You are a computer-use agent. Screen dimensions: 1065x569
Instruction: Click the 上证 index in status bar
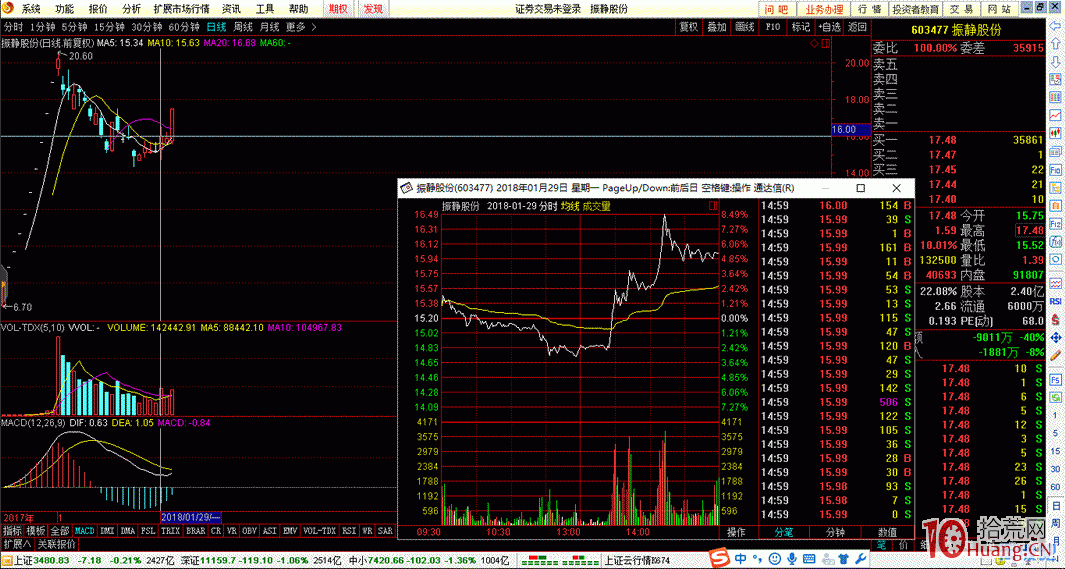[39, 560]
